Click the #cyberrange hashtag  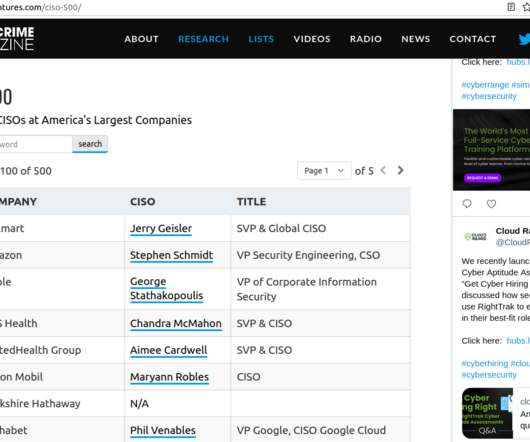[485, 84]
